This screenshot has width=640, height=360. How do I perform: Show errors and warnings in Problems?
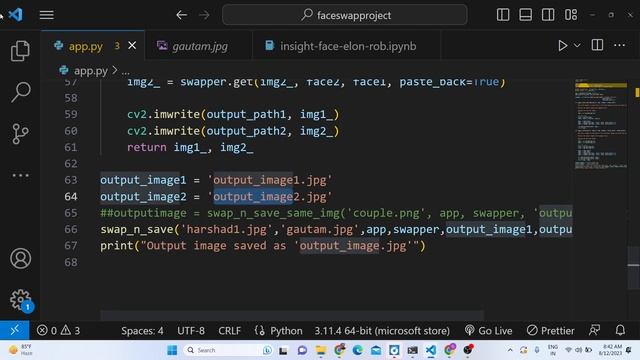(x=58, y=330)
